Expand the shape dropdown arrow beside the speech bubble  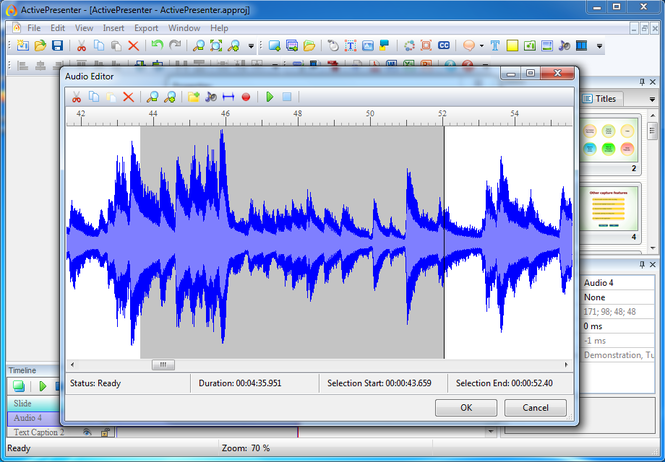point(481,46)
